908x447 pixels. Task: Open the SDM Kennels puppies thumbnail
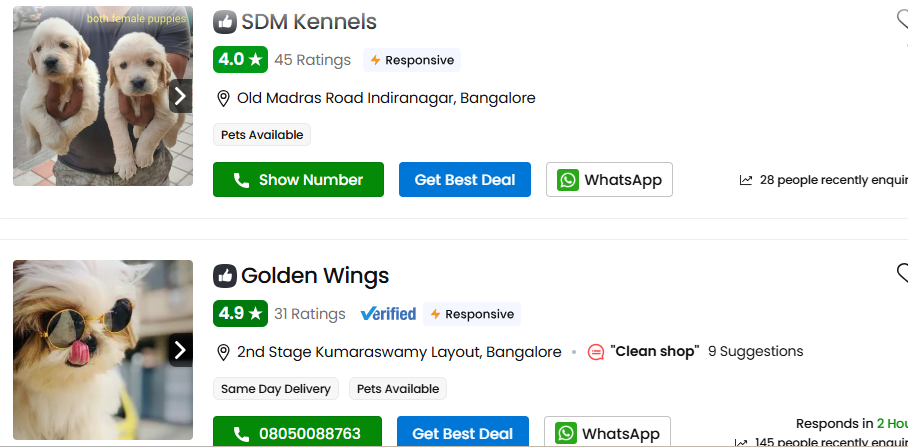(x=95, y=96)
